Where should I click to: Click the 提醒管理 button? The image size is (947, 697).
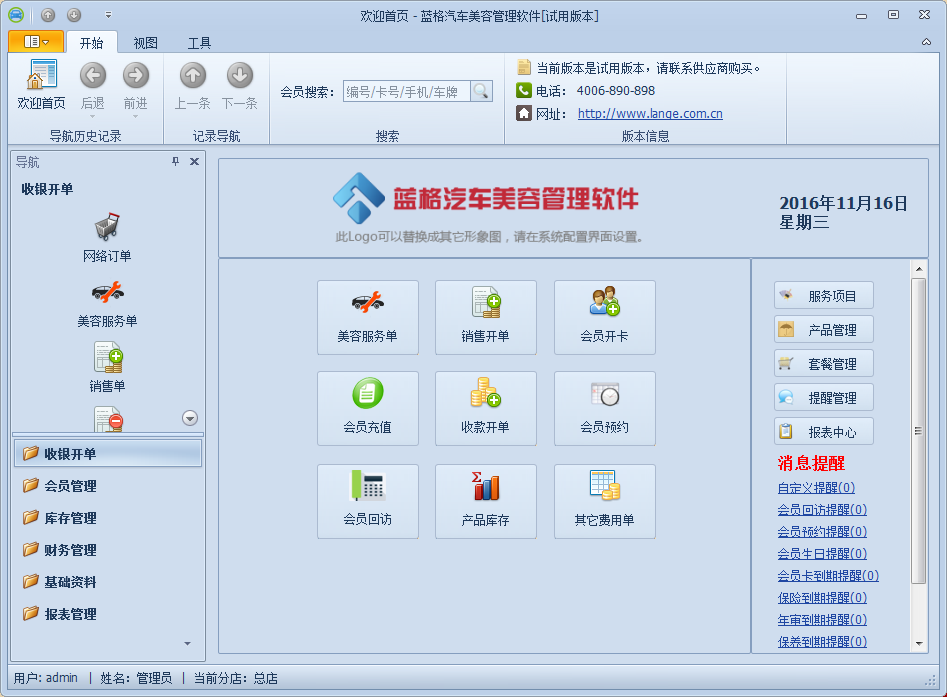tap(824, 397)
